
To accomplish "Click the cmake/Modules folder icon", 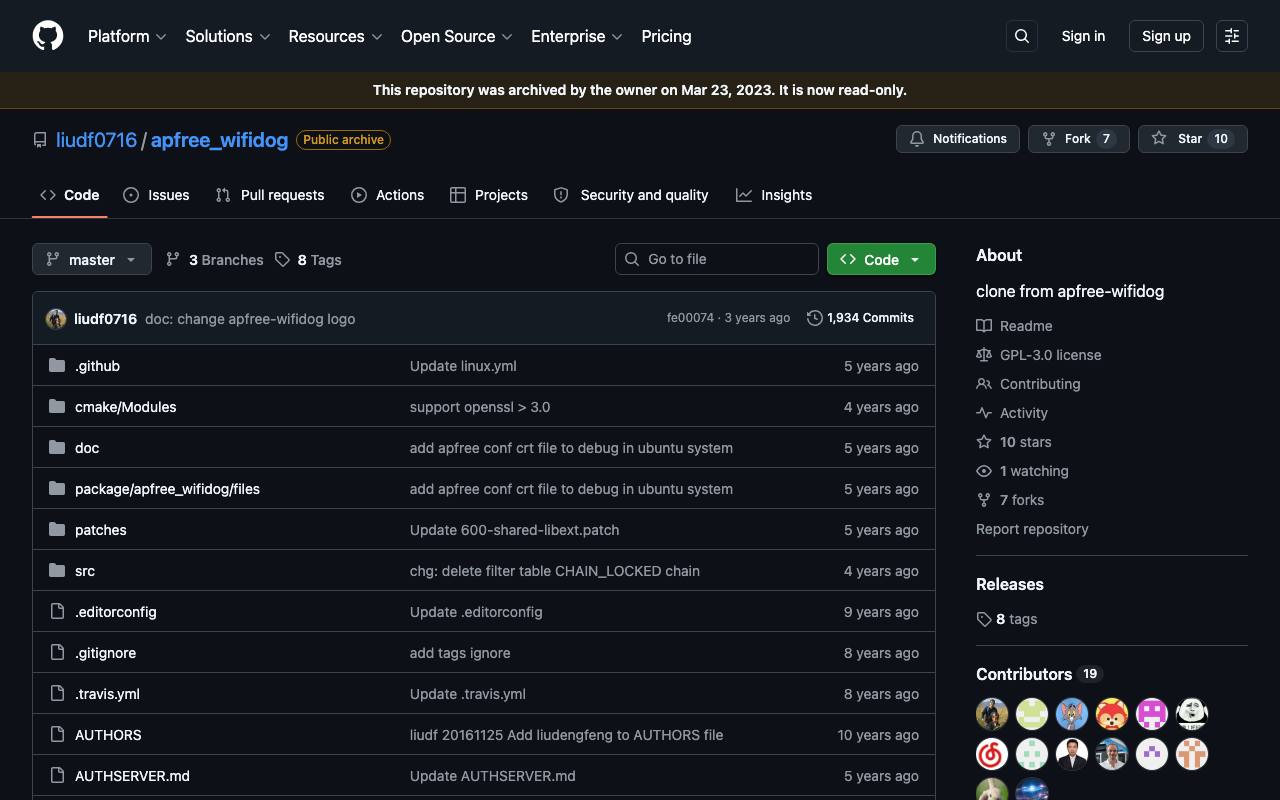I will coord(57,407).
